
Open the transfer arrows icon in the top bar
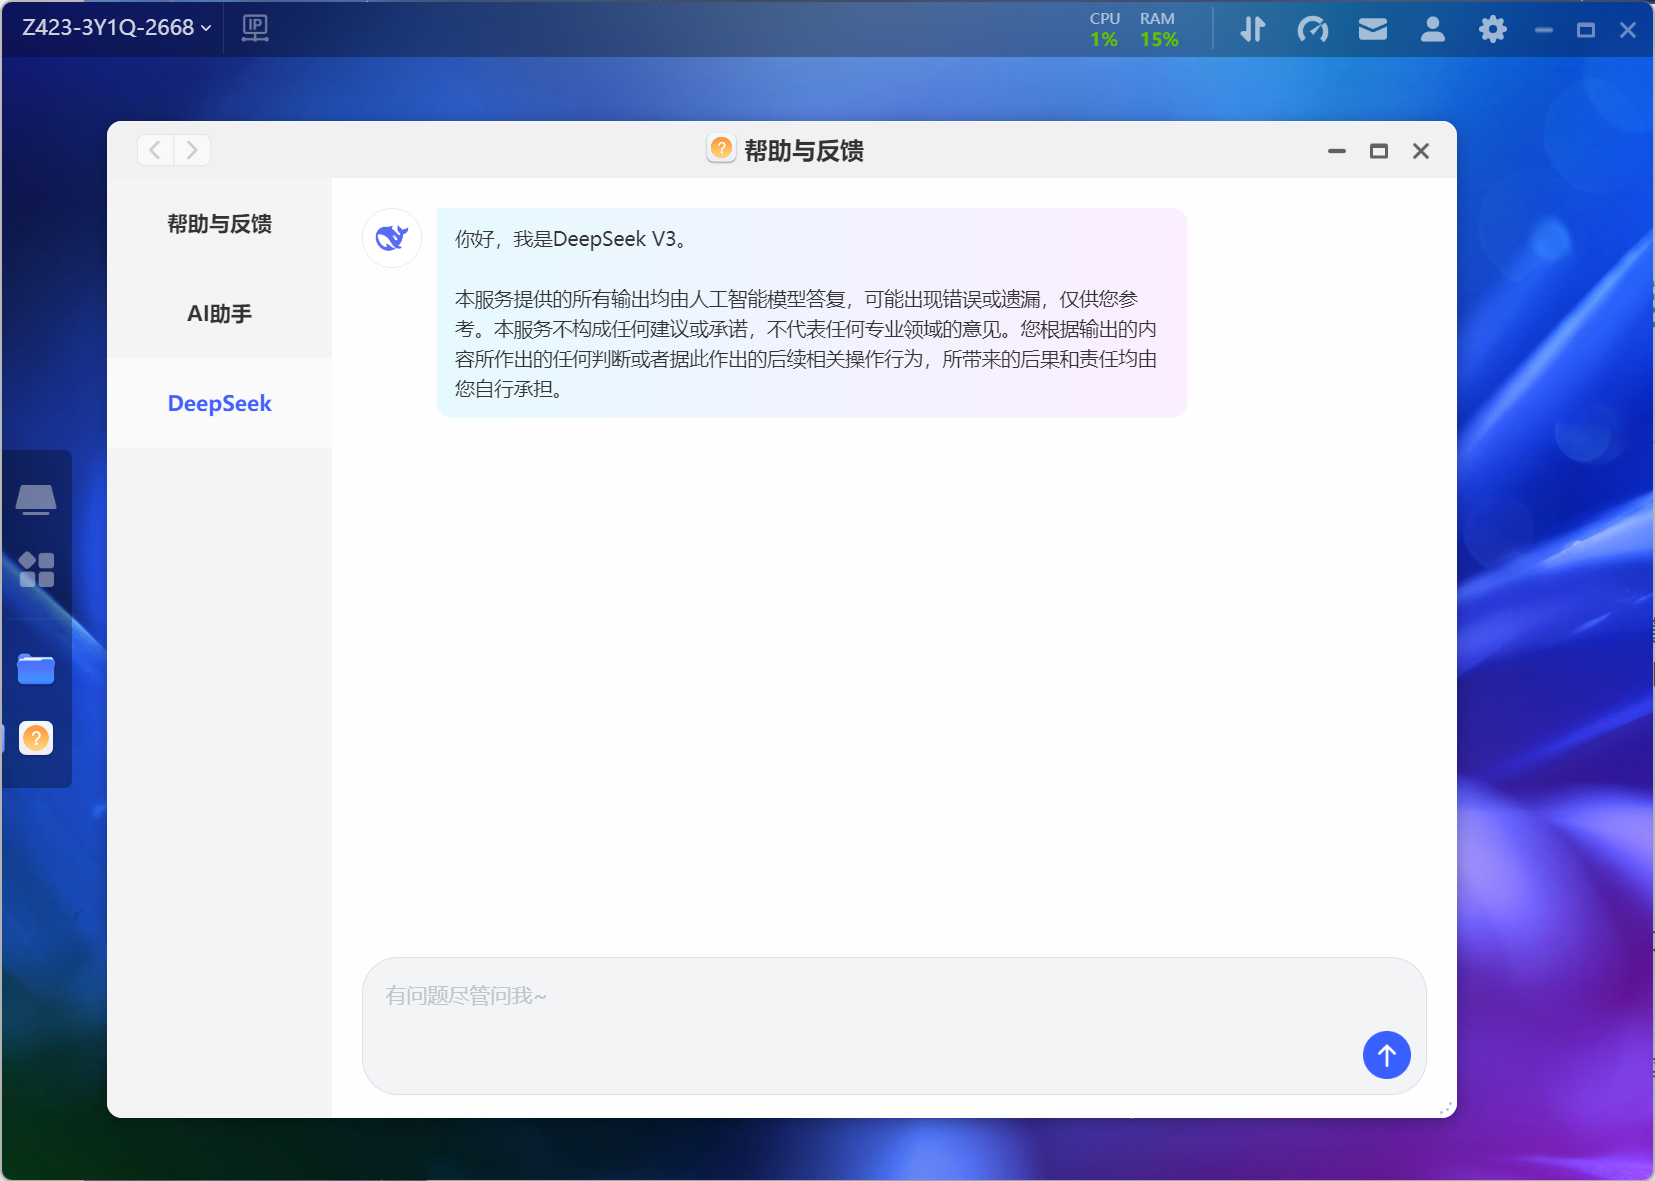point(1253,29)
